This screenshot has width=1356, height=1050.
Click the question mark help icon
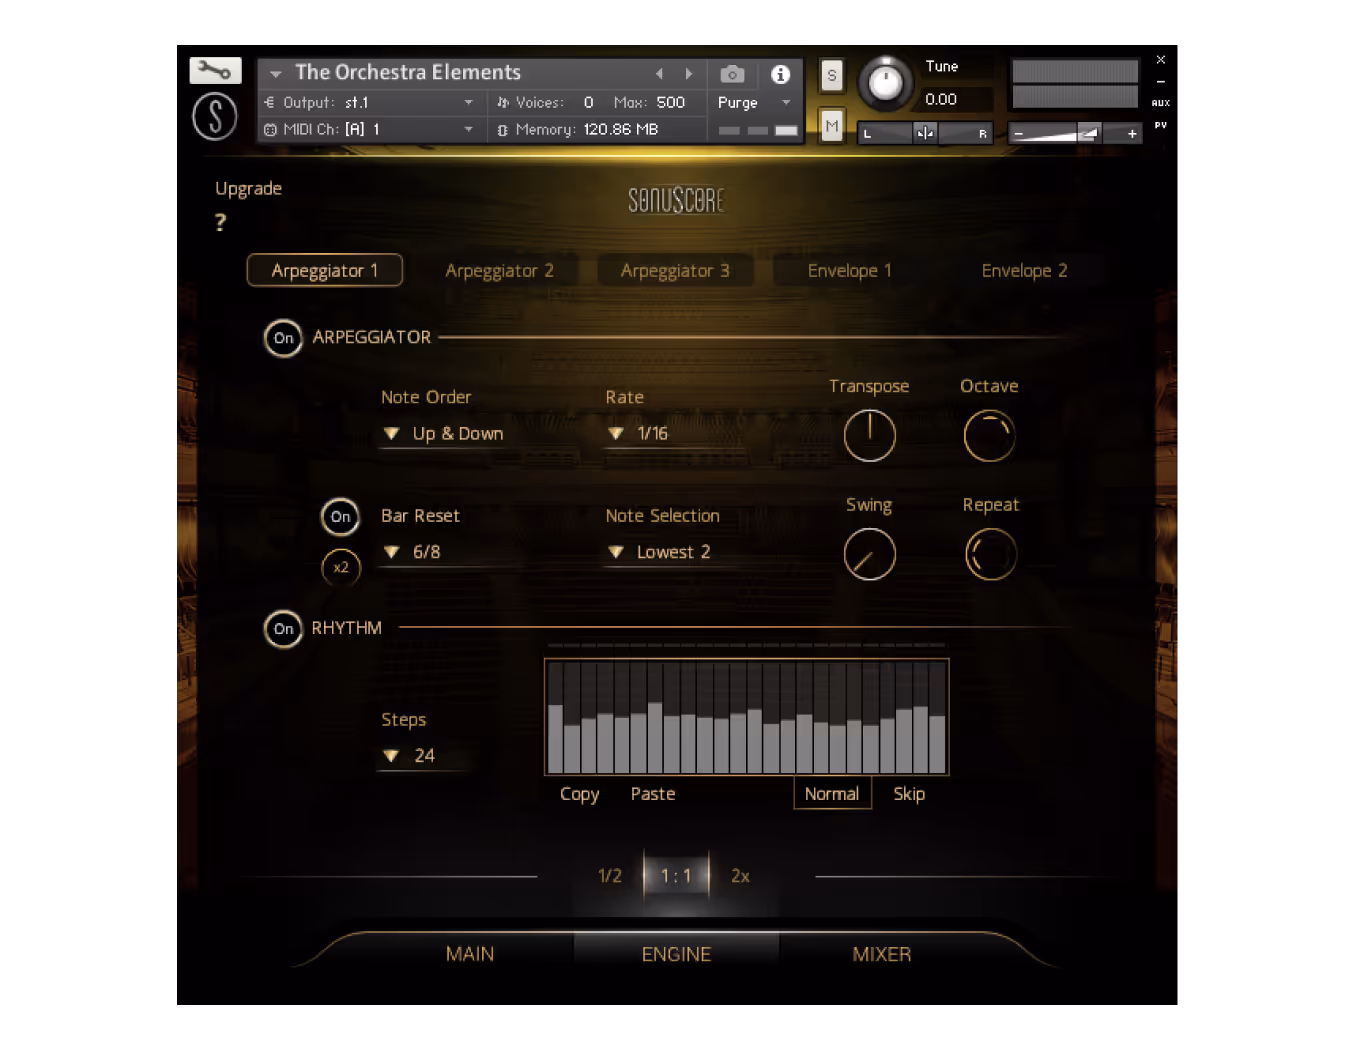(220, 222)
